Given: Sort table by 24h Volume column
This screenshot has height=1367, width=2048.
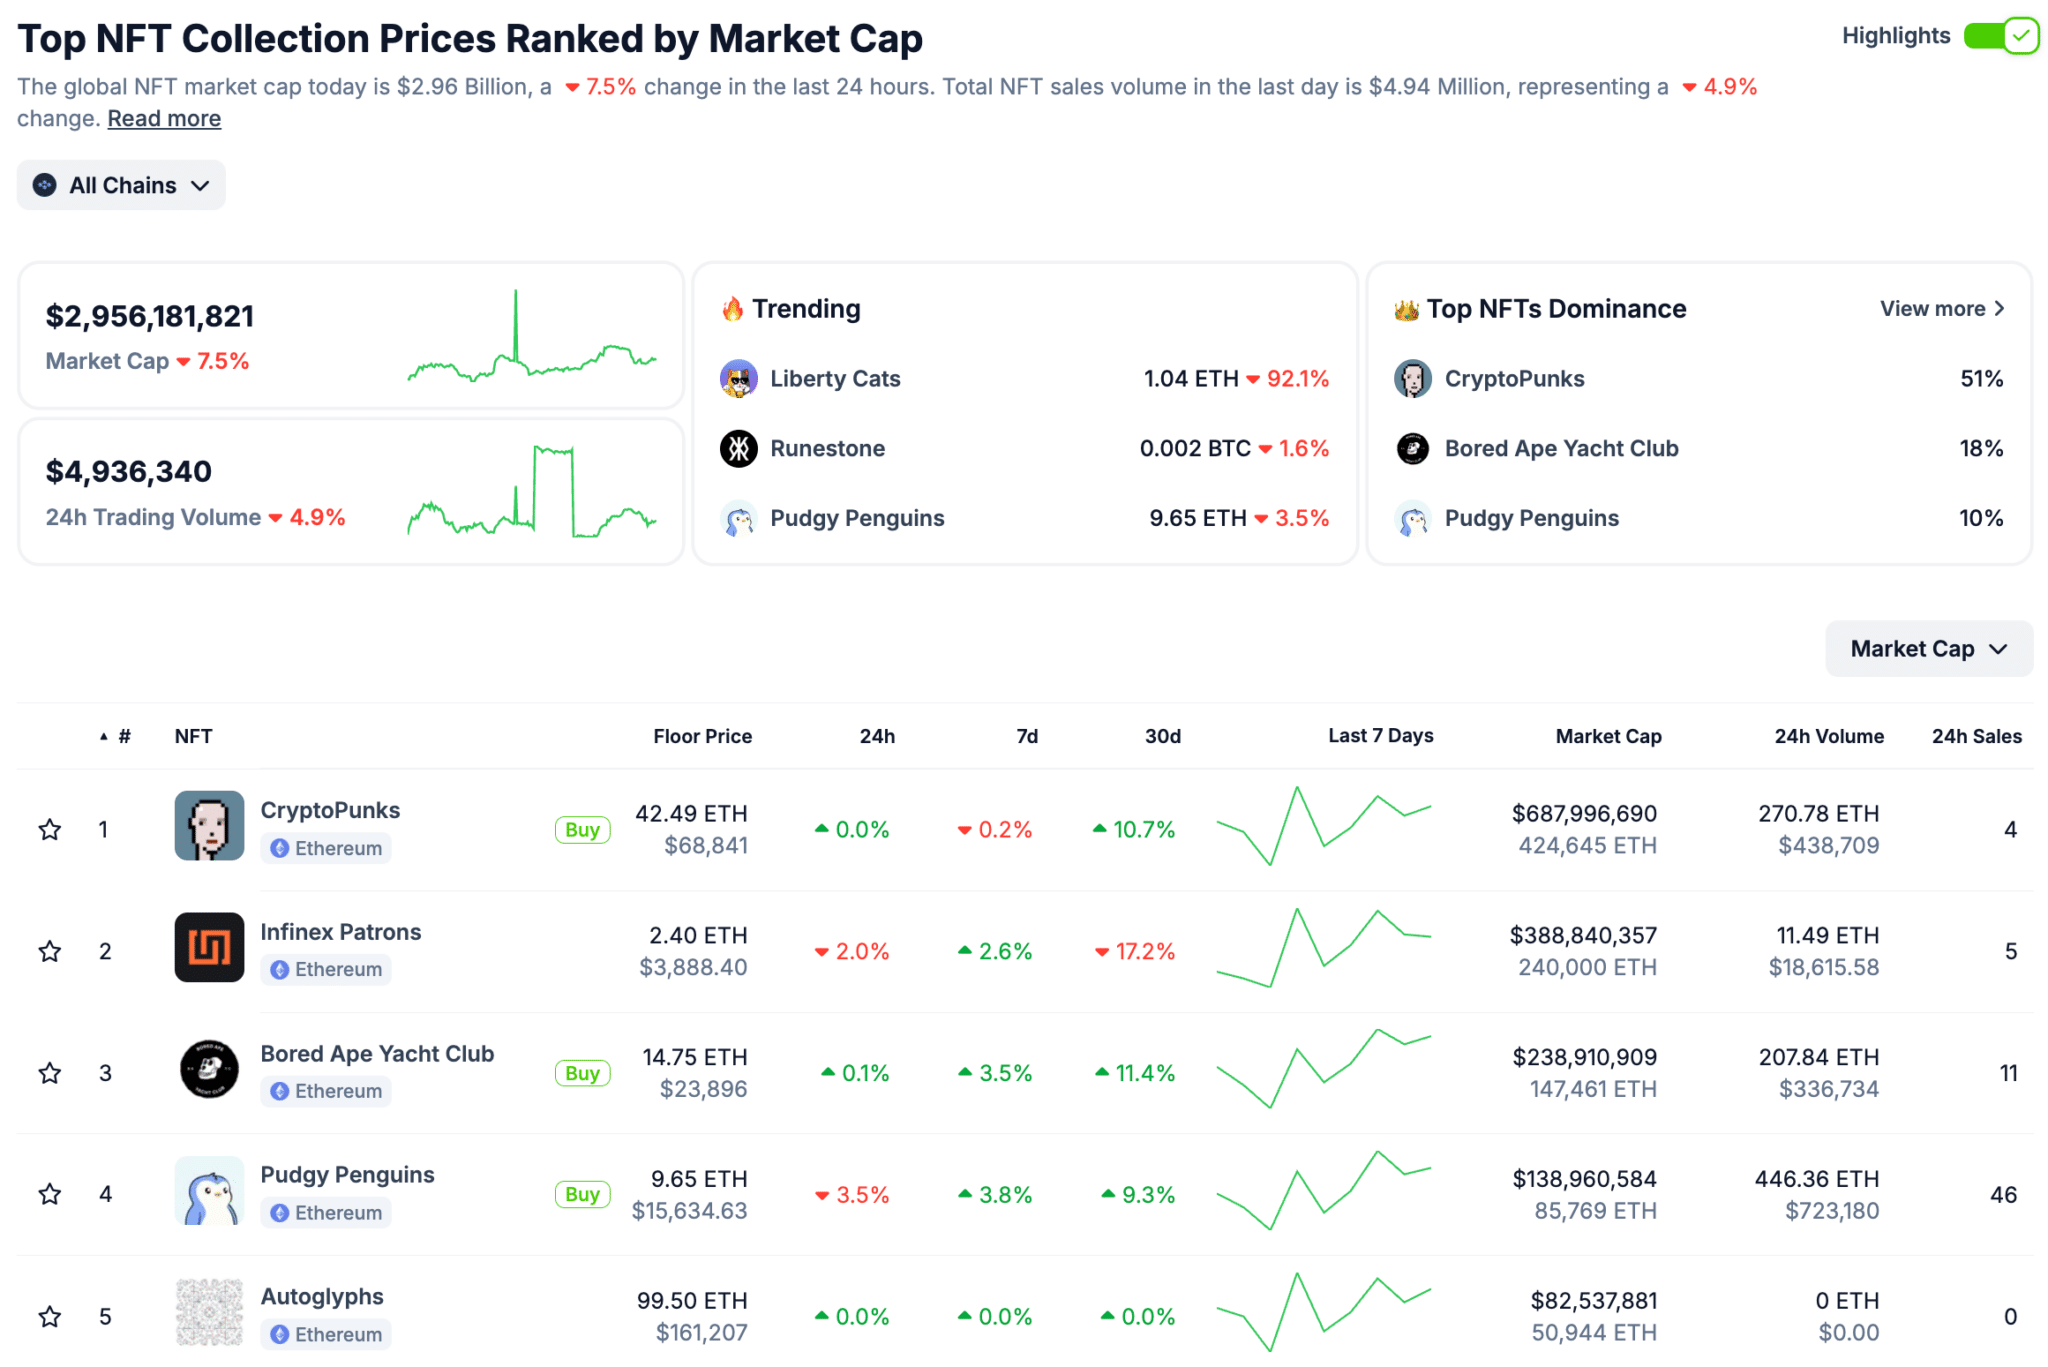Looking at the screenshot, I should click(x=1828, y=737).
